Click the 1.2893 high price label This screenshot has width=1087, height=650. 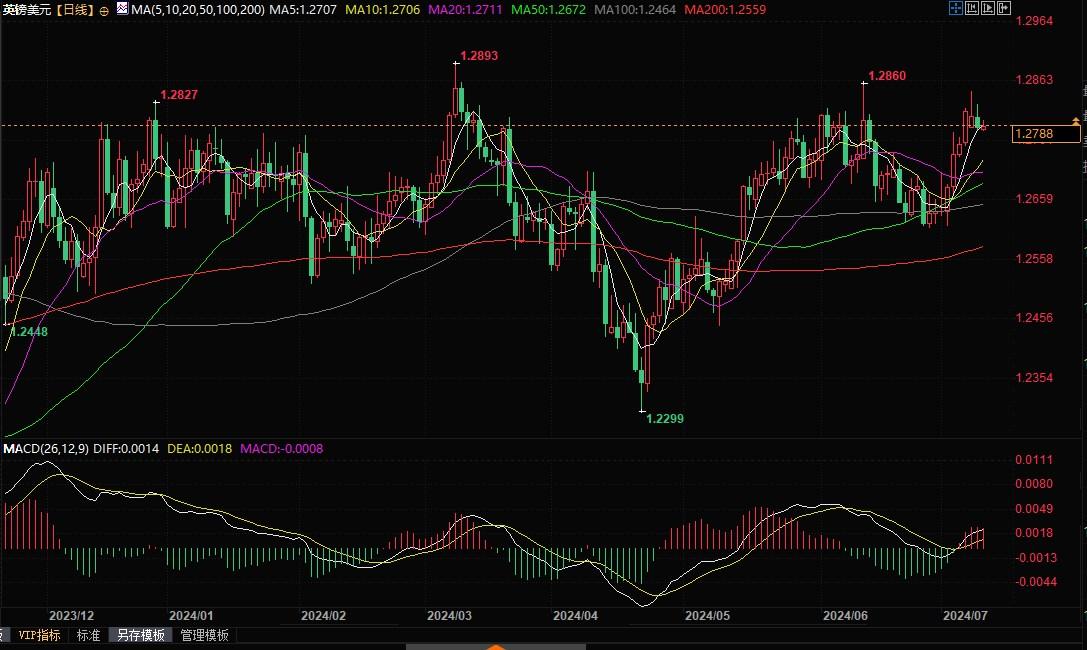479,55
